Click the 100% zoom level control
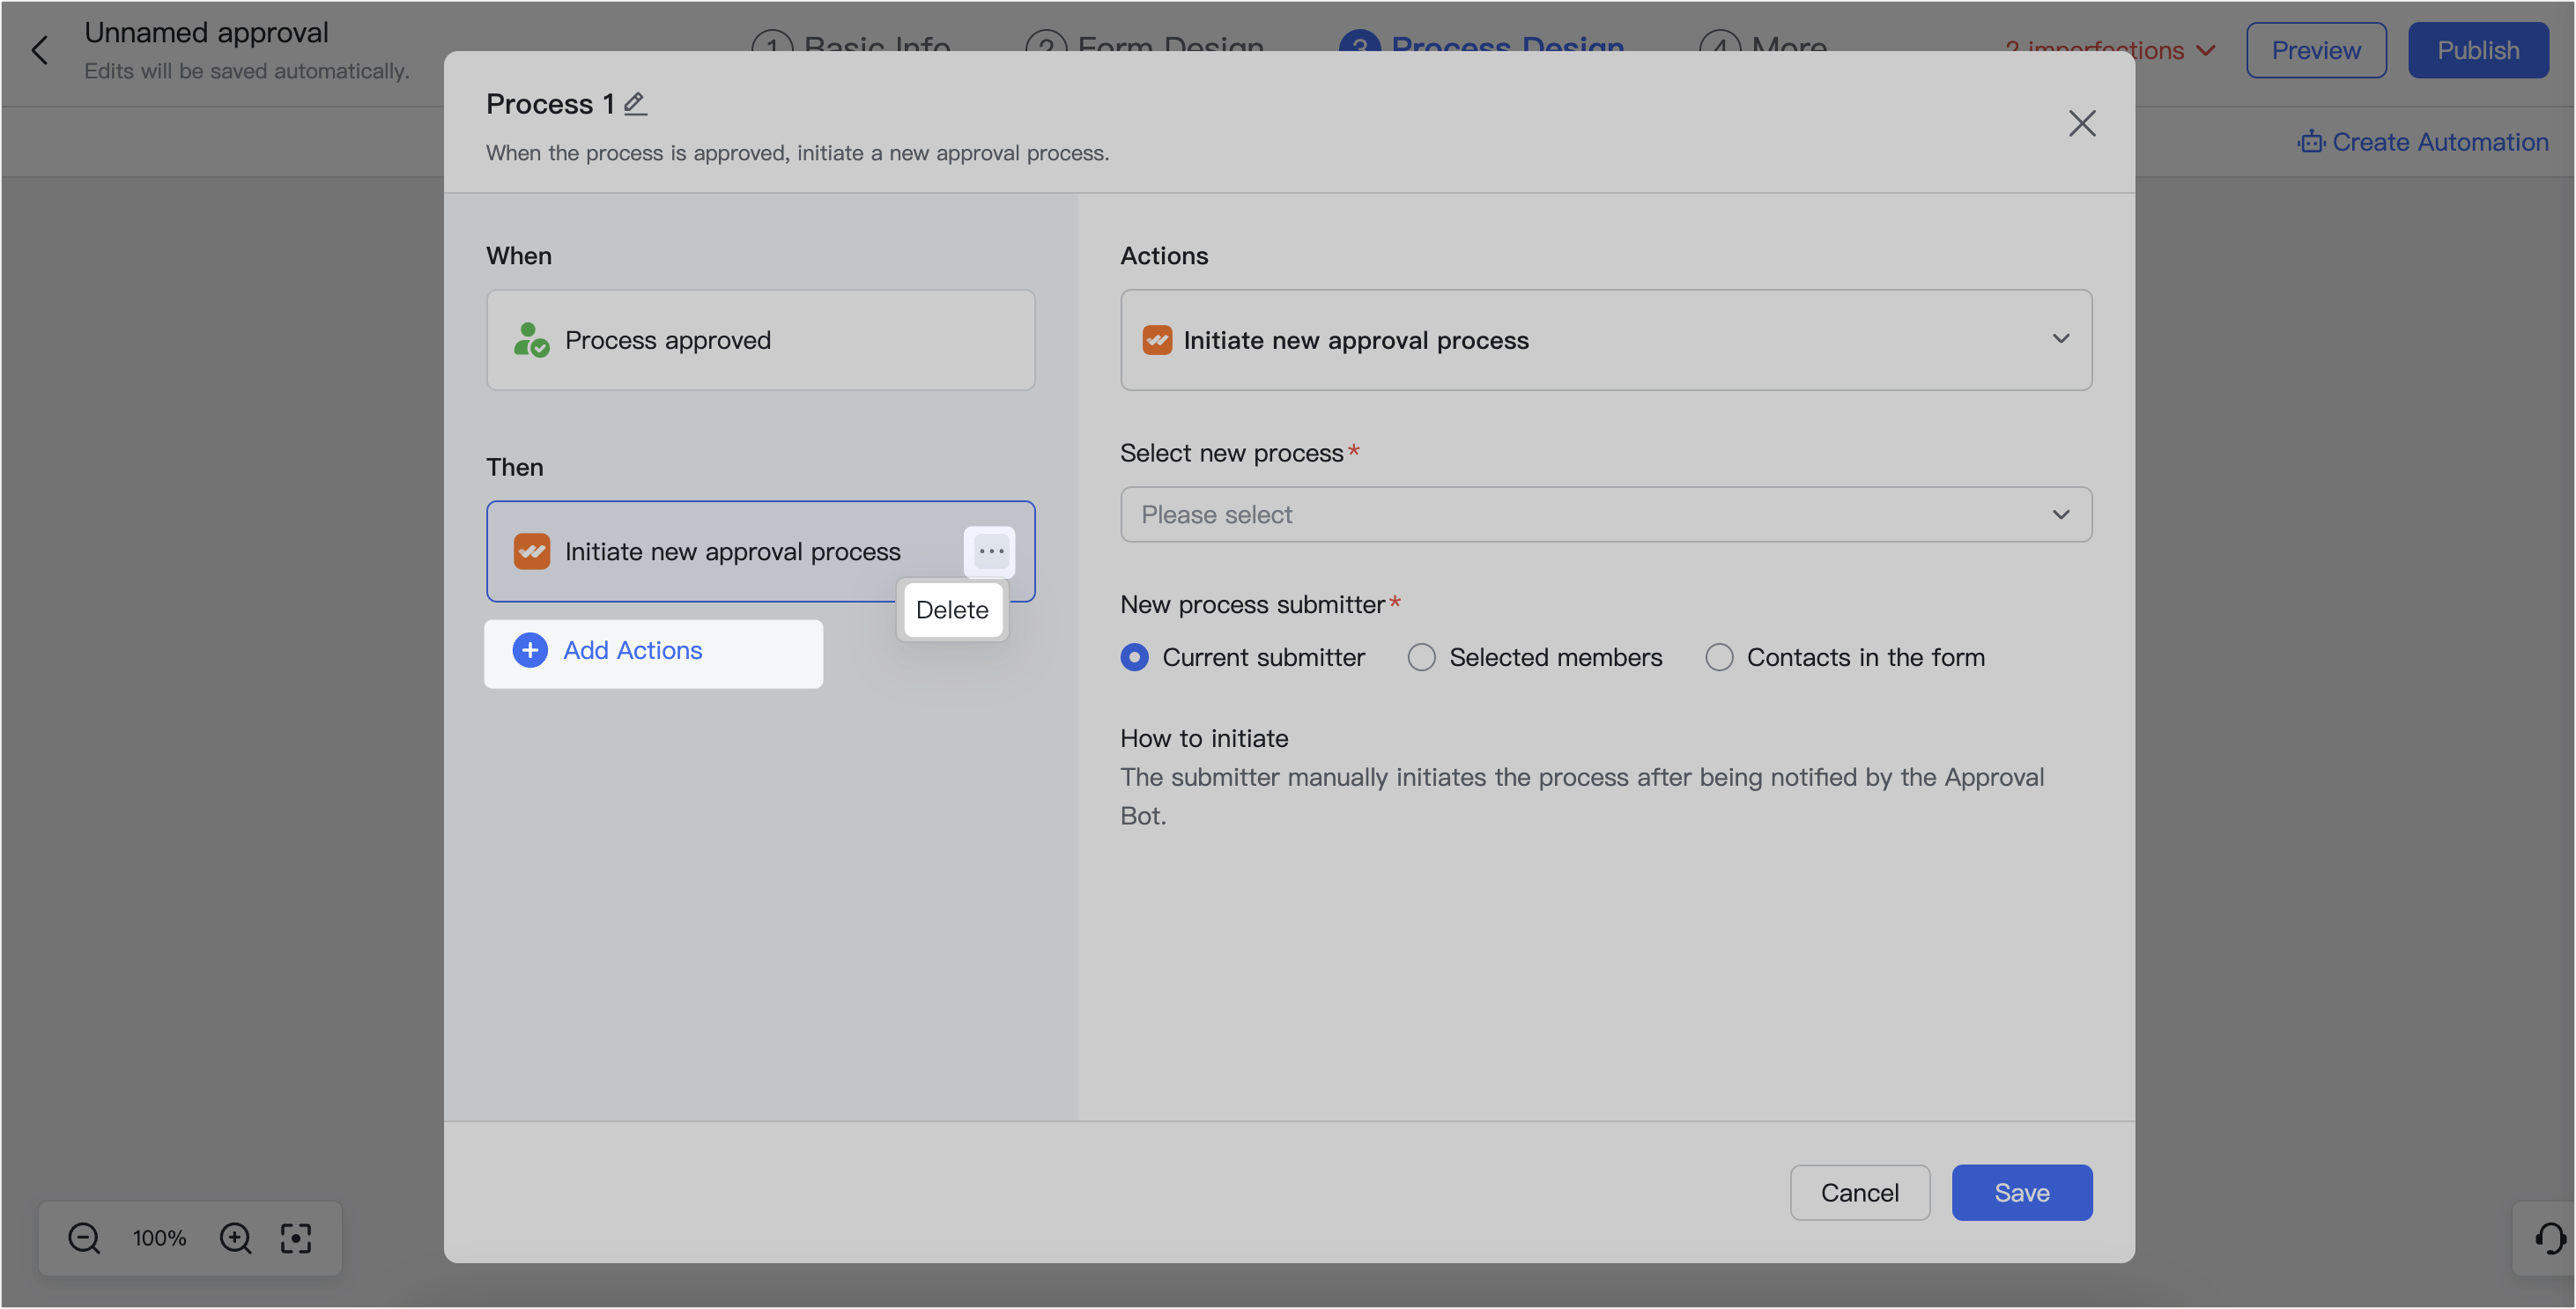Screen dimensions: 2576x1309 (158, 1238)
